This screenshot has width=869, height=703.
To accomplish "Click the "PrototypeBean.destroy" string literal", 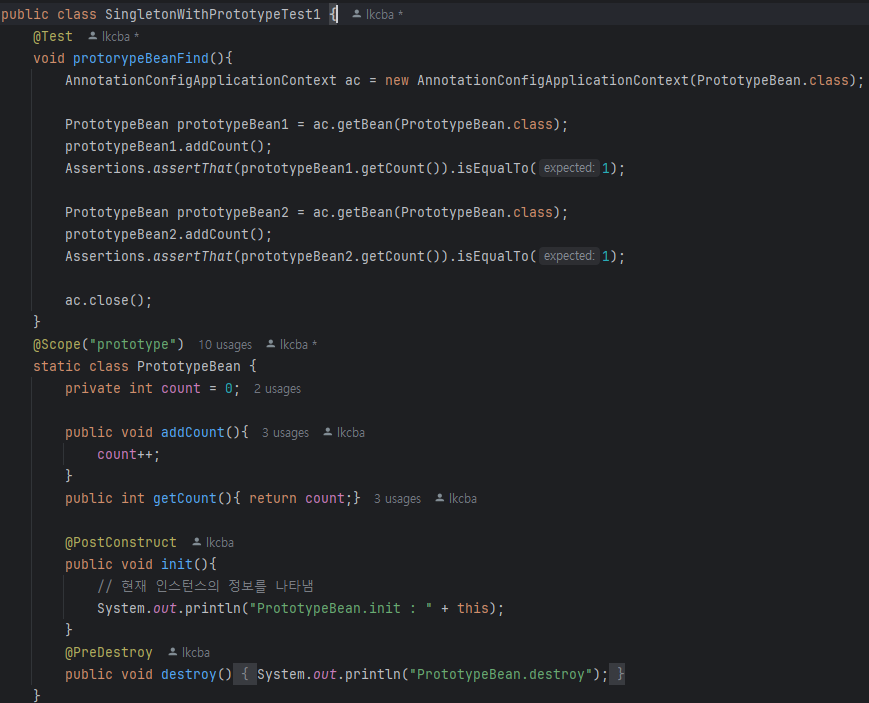I will point(501,674).
